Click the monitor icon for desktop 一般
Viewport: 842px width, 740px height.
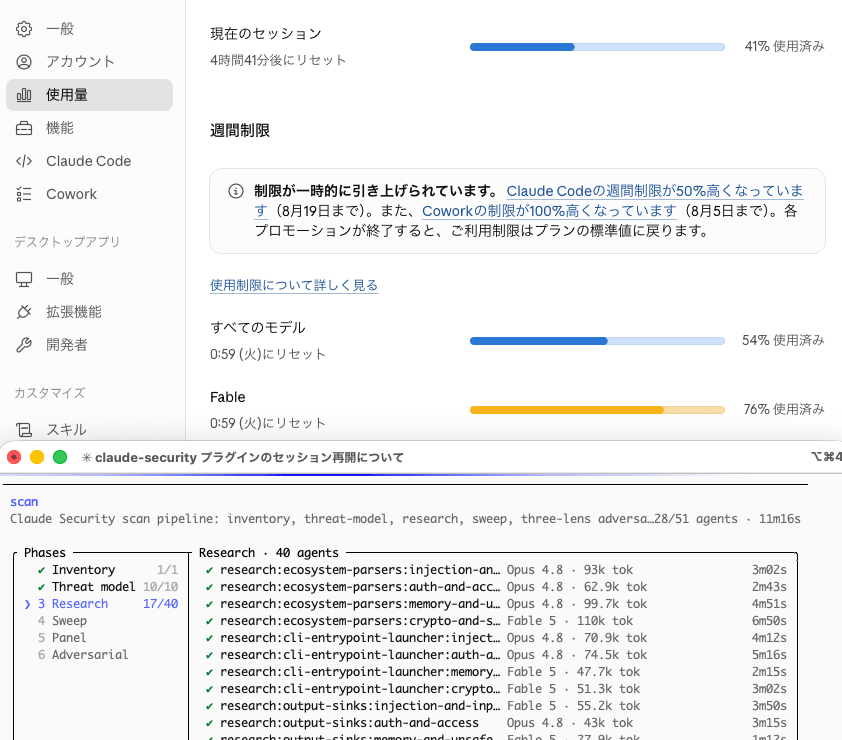pyautogui.click(x=24, y=279)
